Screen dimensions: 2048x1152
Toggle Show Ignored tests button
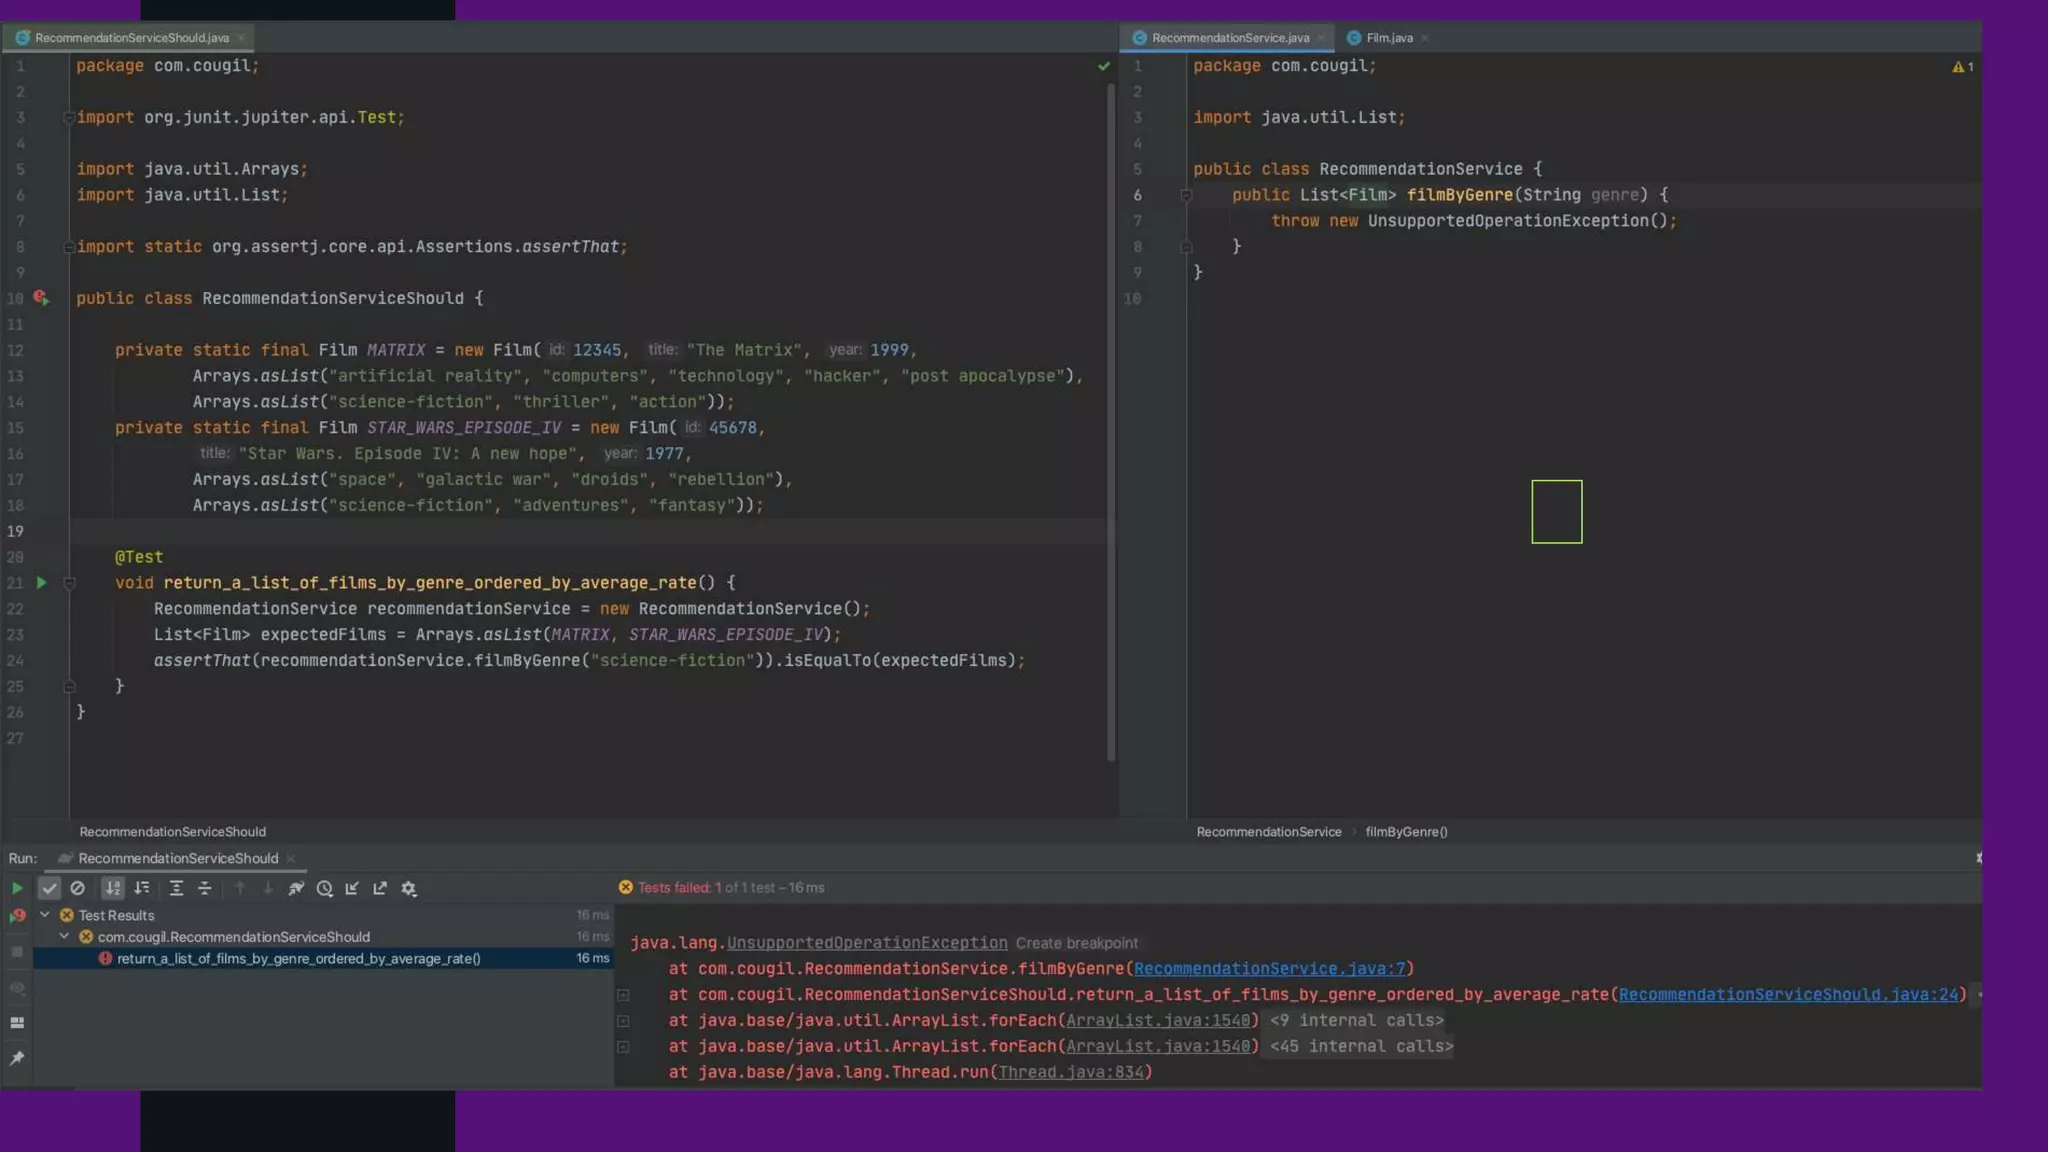[x=77, y=888]
